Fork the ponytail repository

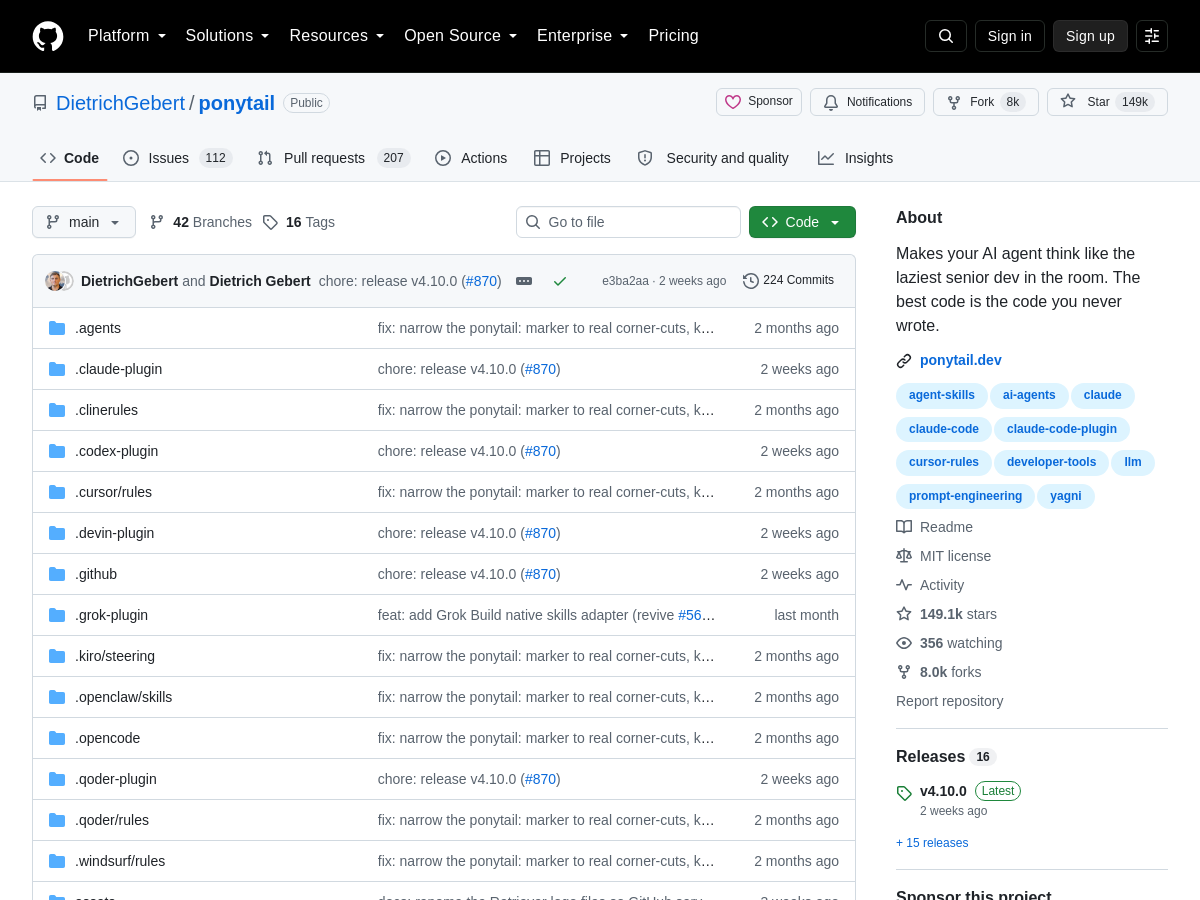pos(986,102)
